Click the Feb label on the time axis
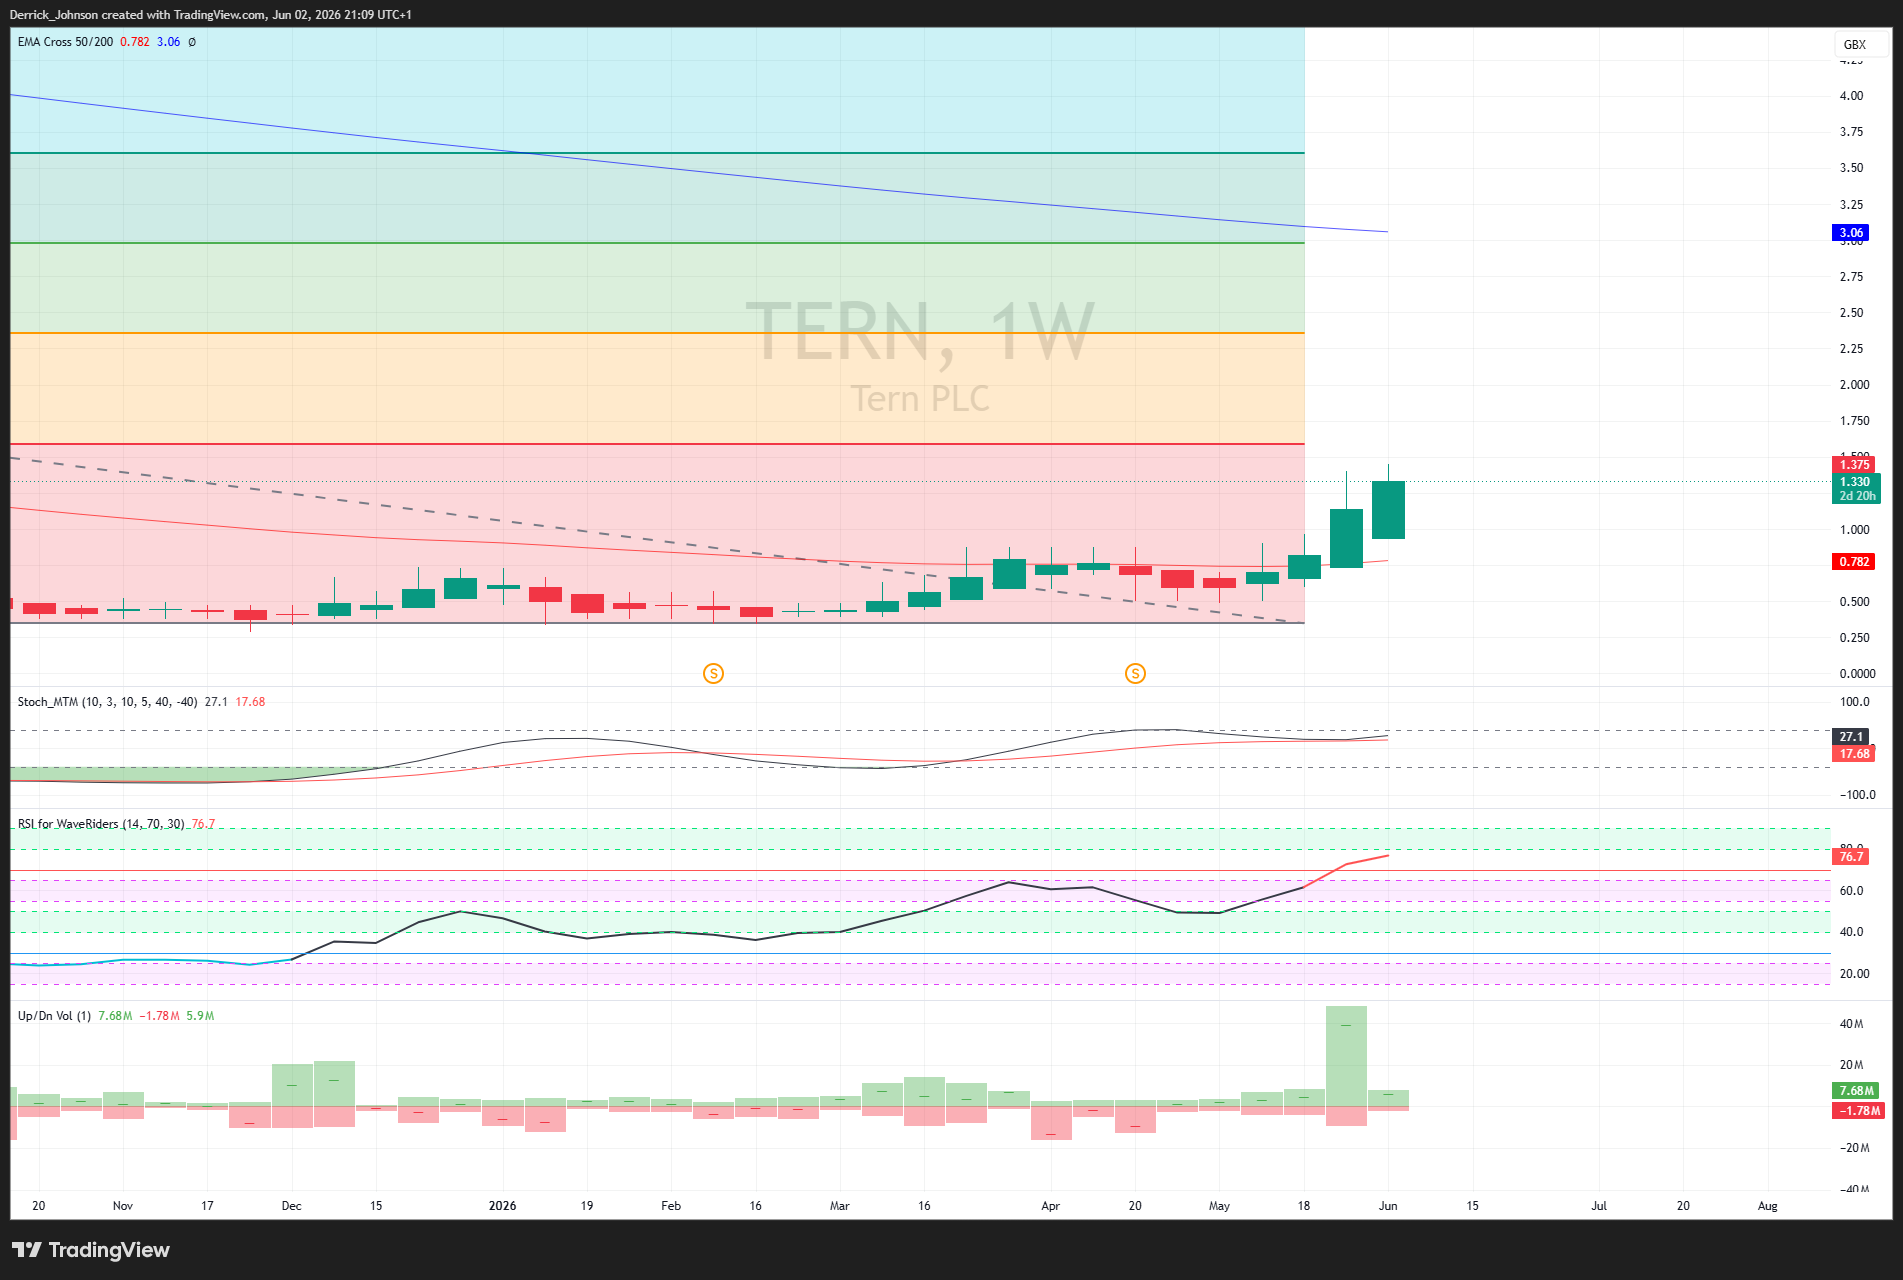The height and width of the screenshot is (1280, 1903). pyautogui.click(x=671, y=1206)
